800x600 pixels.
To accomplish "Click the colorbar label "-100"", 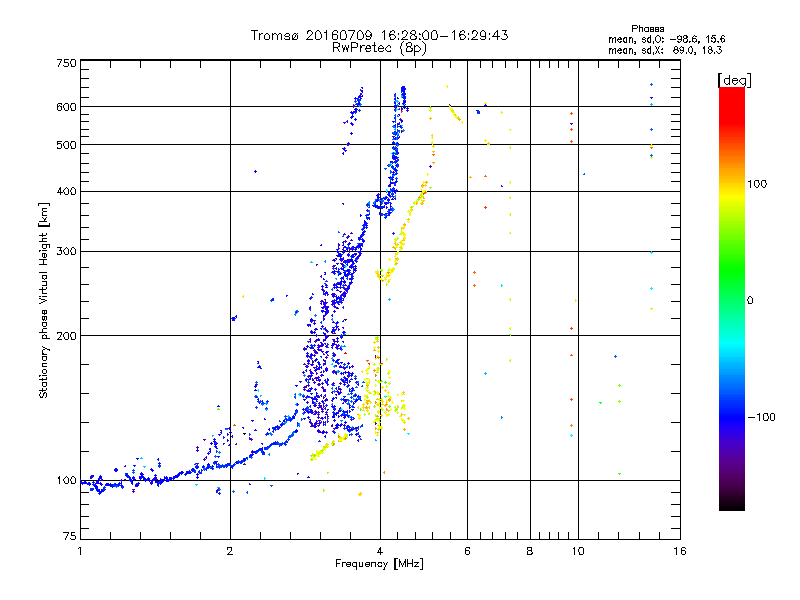I will click(x=761, y=417).
